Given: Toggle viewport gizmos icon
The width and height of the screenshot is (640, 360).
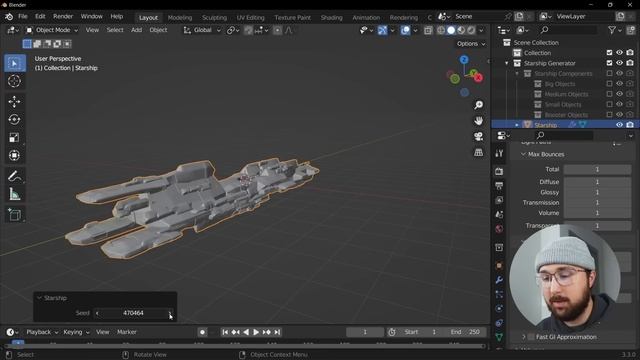Looking at the screenshot, I should tap(382, 30).
